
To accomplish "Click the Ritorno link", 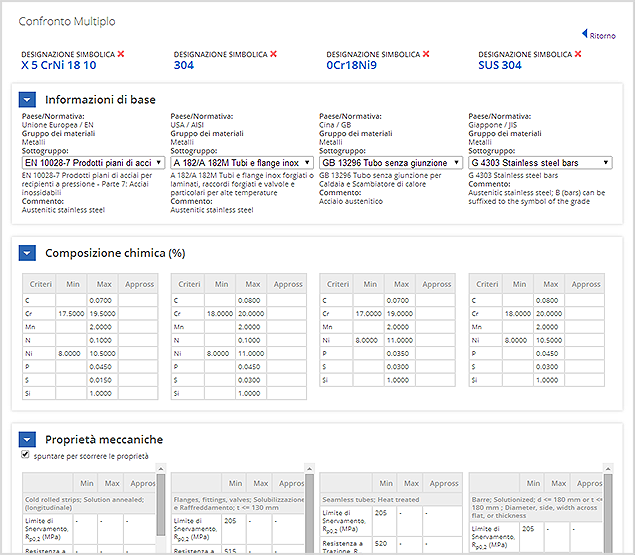I will 602,36.
